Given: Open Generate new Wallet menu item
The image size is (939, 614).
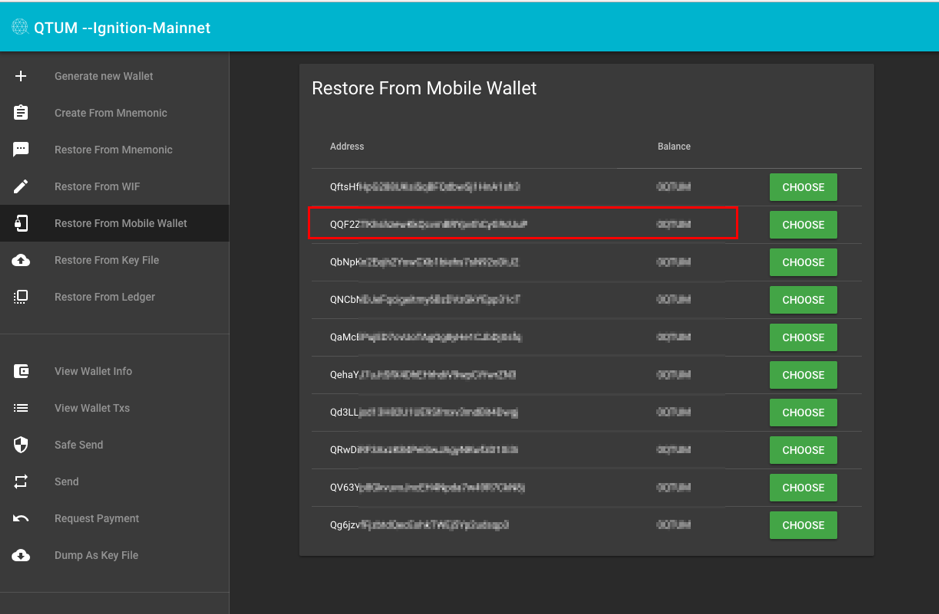Looking at the screenshot, I should pos(104,76).
